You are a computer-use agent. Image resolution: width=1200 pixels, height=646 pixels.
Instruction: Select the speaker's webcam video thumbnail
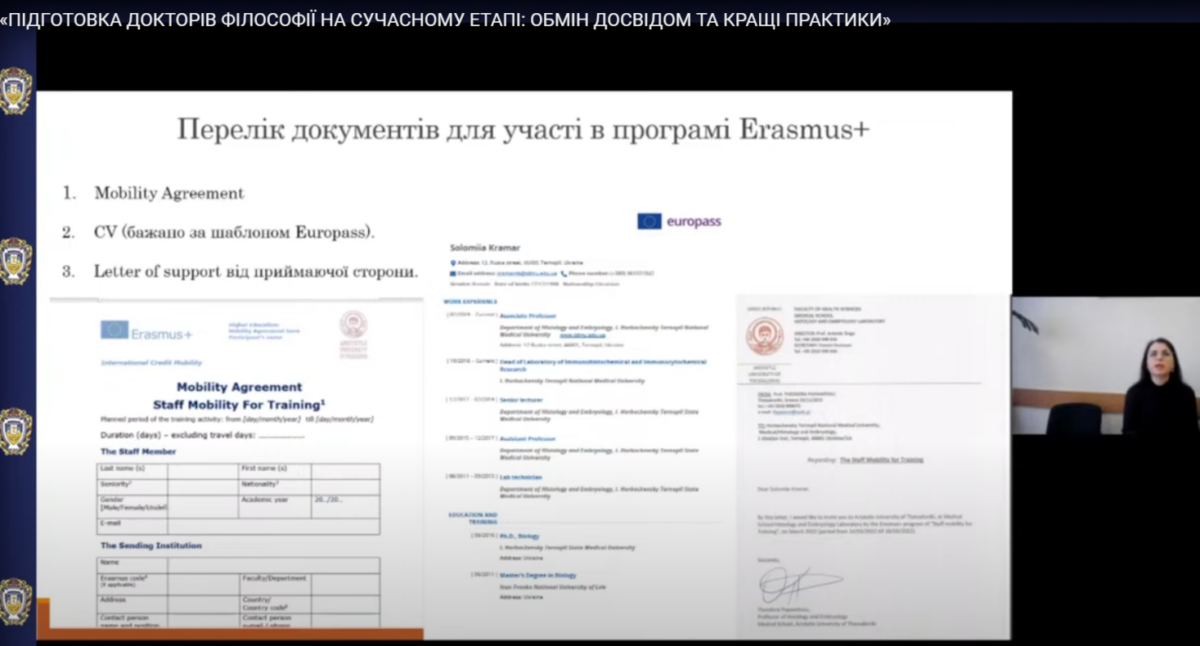coord(1105,365)
